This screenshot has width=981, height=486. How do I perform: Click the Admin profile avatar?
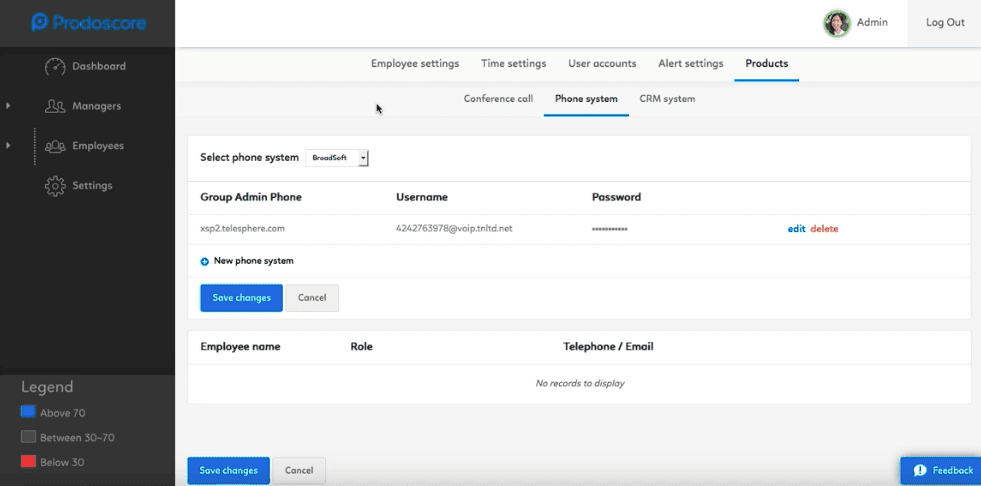pyautogui.click(x=836, y=23)
